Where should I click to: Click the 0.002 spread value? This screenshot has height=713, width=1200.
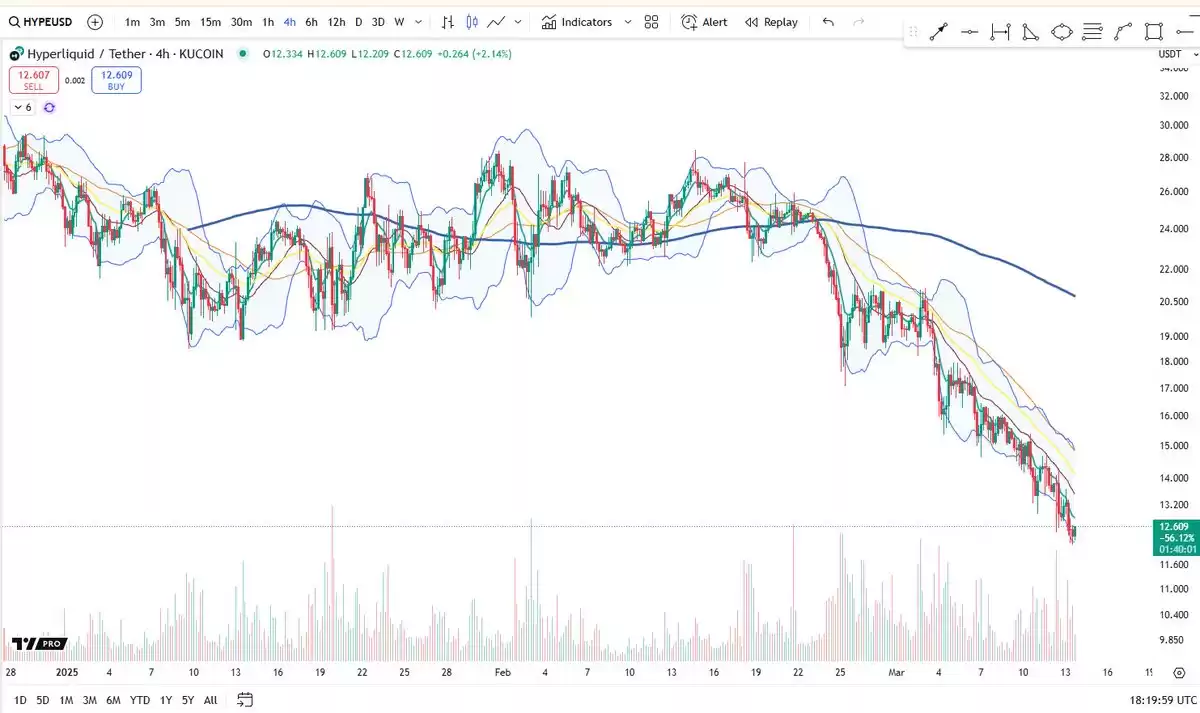coord(75,80)
